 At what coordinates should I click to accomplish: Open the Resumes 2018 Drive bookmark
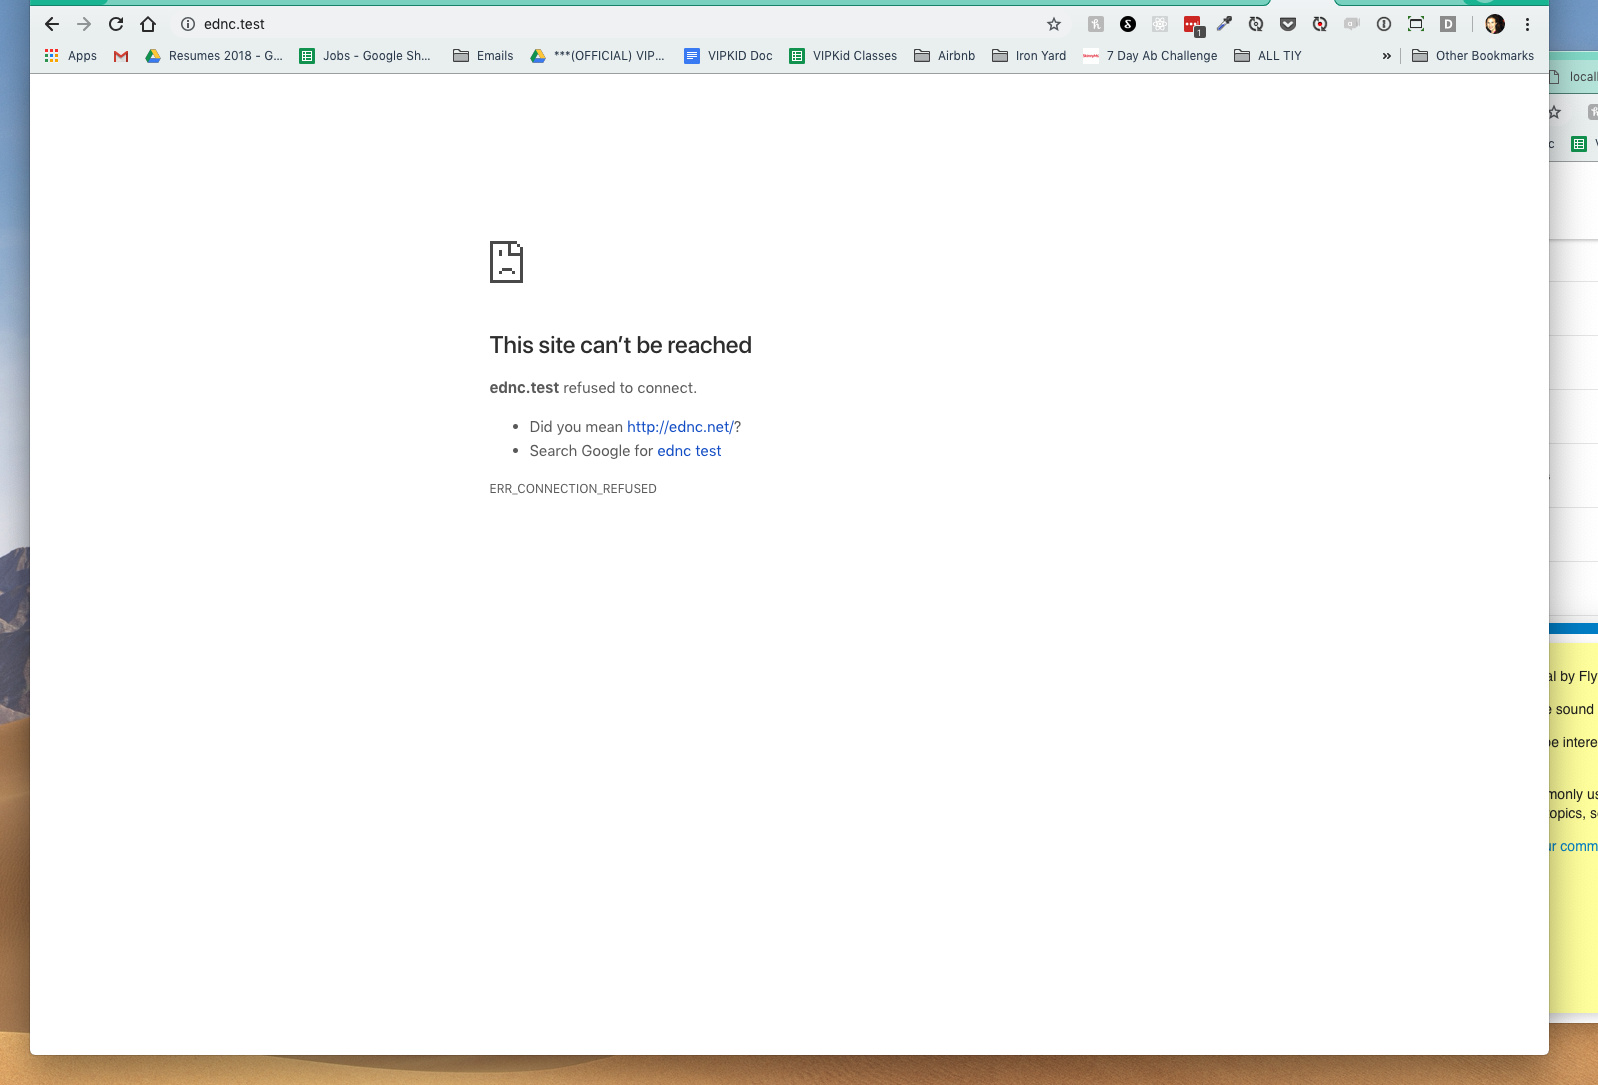(x=214, y=56)
